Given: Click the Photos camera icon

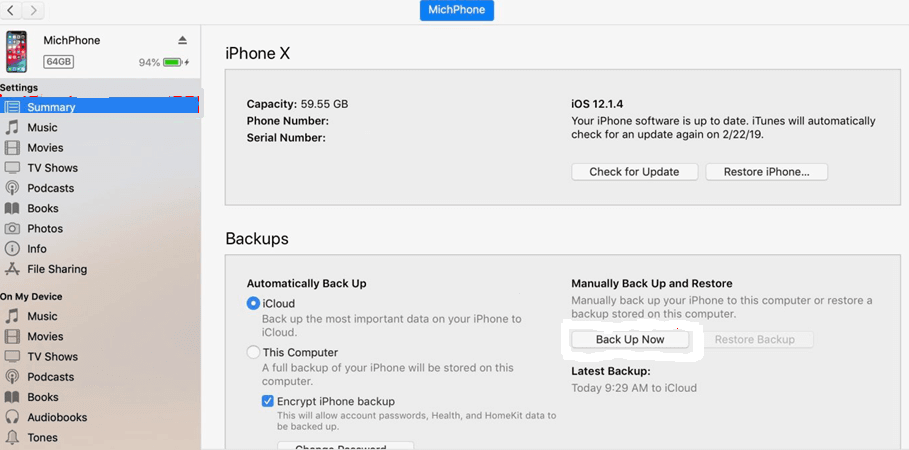Looking at the screenshot, I should pyautogui.click(x=12, y=228).
